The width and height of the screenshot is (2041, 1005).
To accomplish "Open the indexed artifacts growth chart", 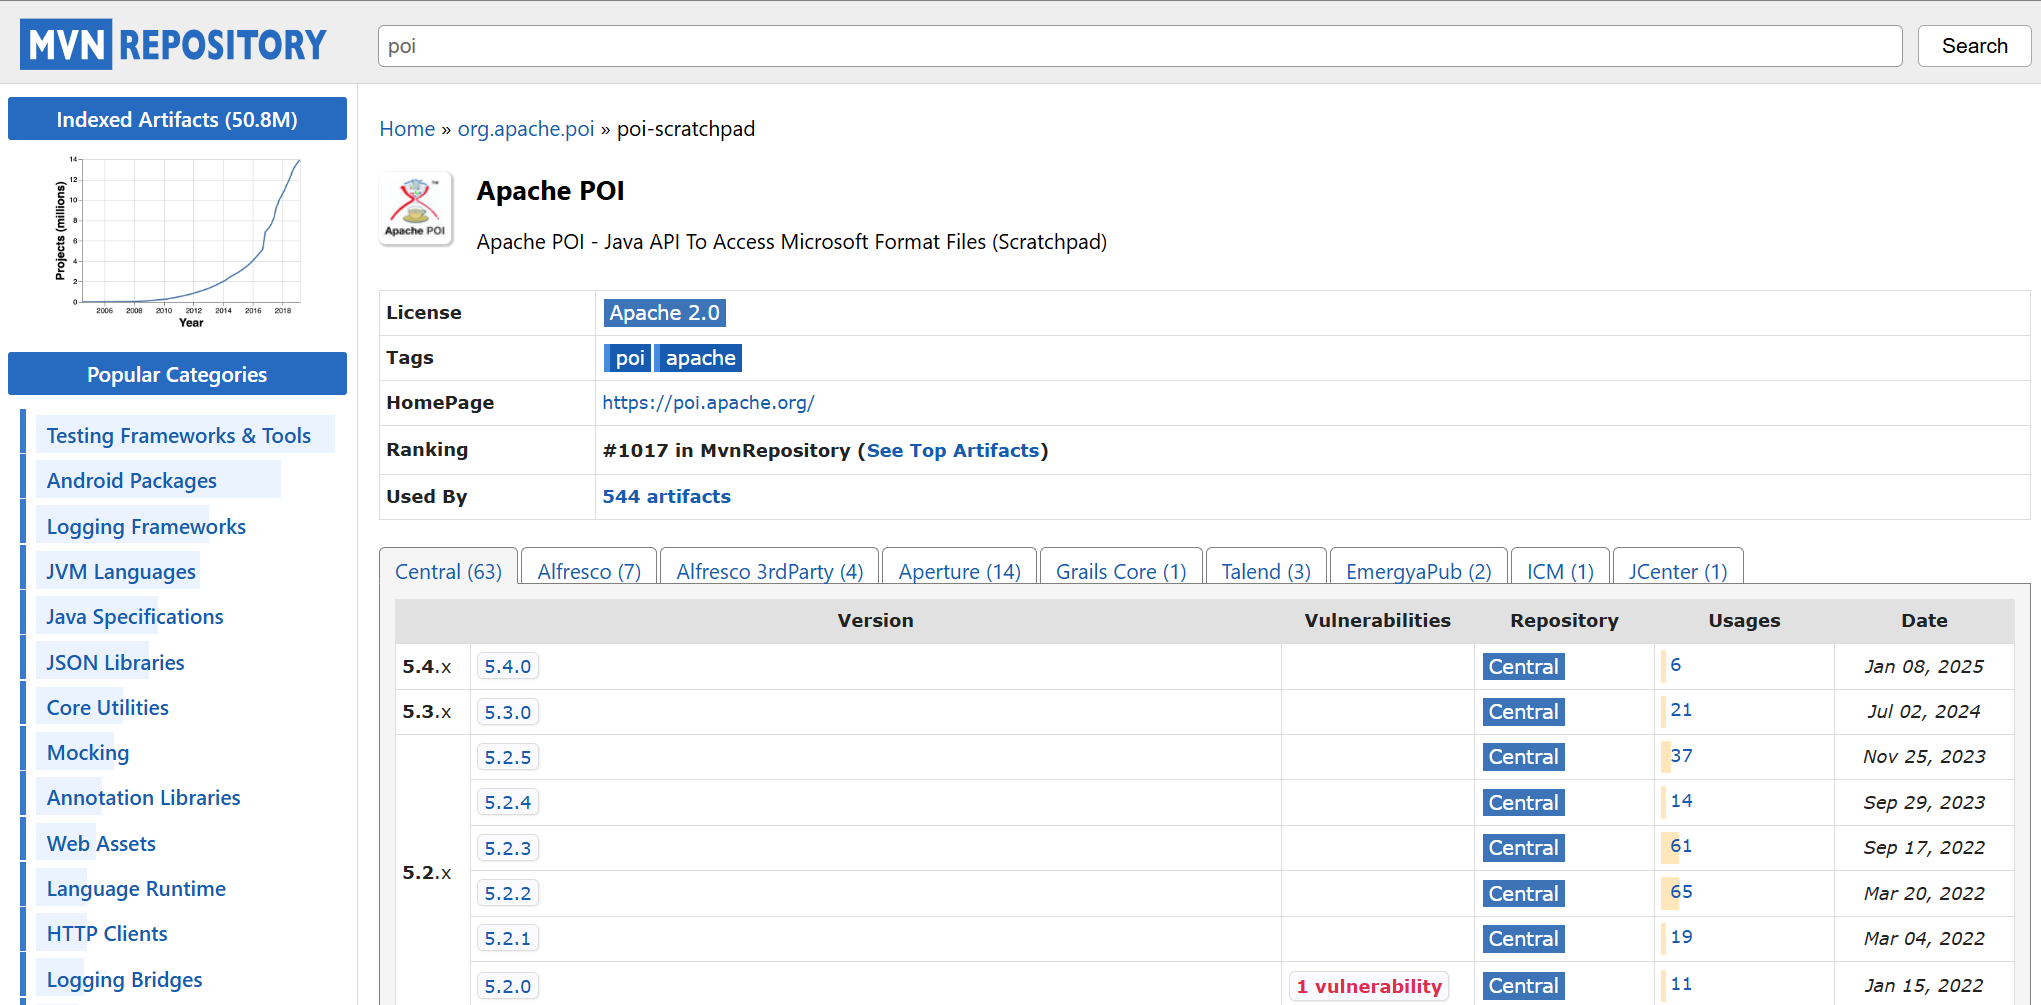I will click(x=177, y=242).
